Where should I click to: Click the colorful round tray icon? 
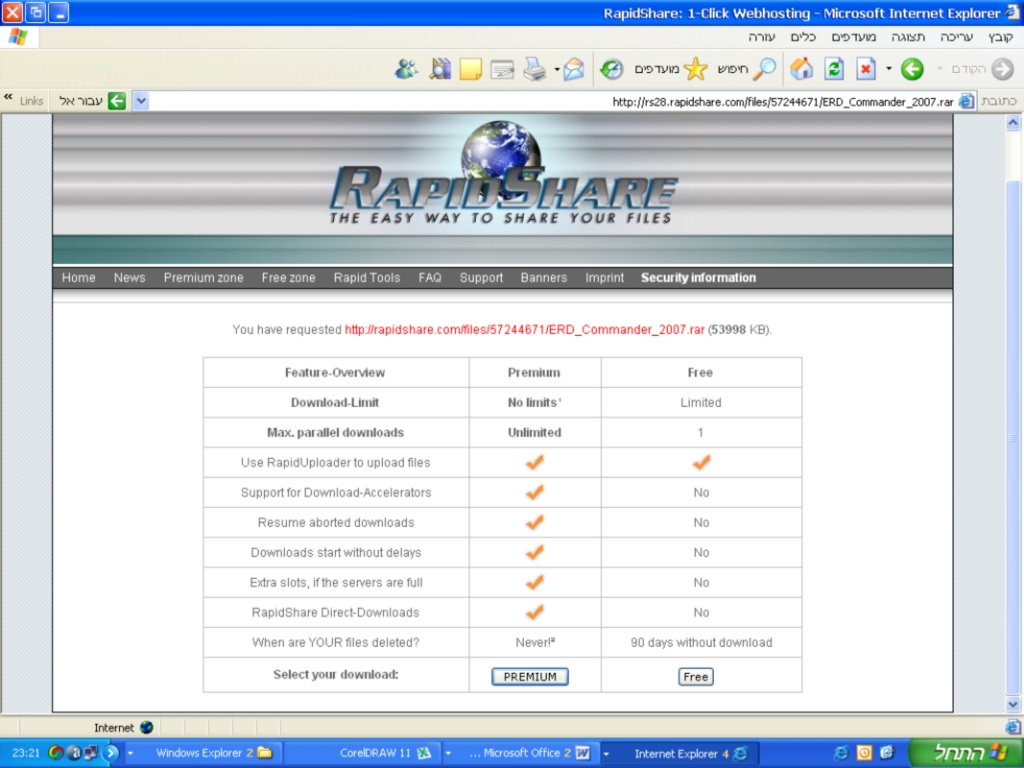(56, 753)
